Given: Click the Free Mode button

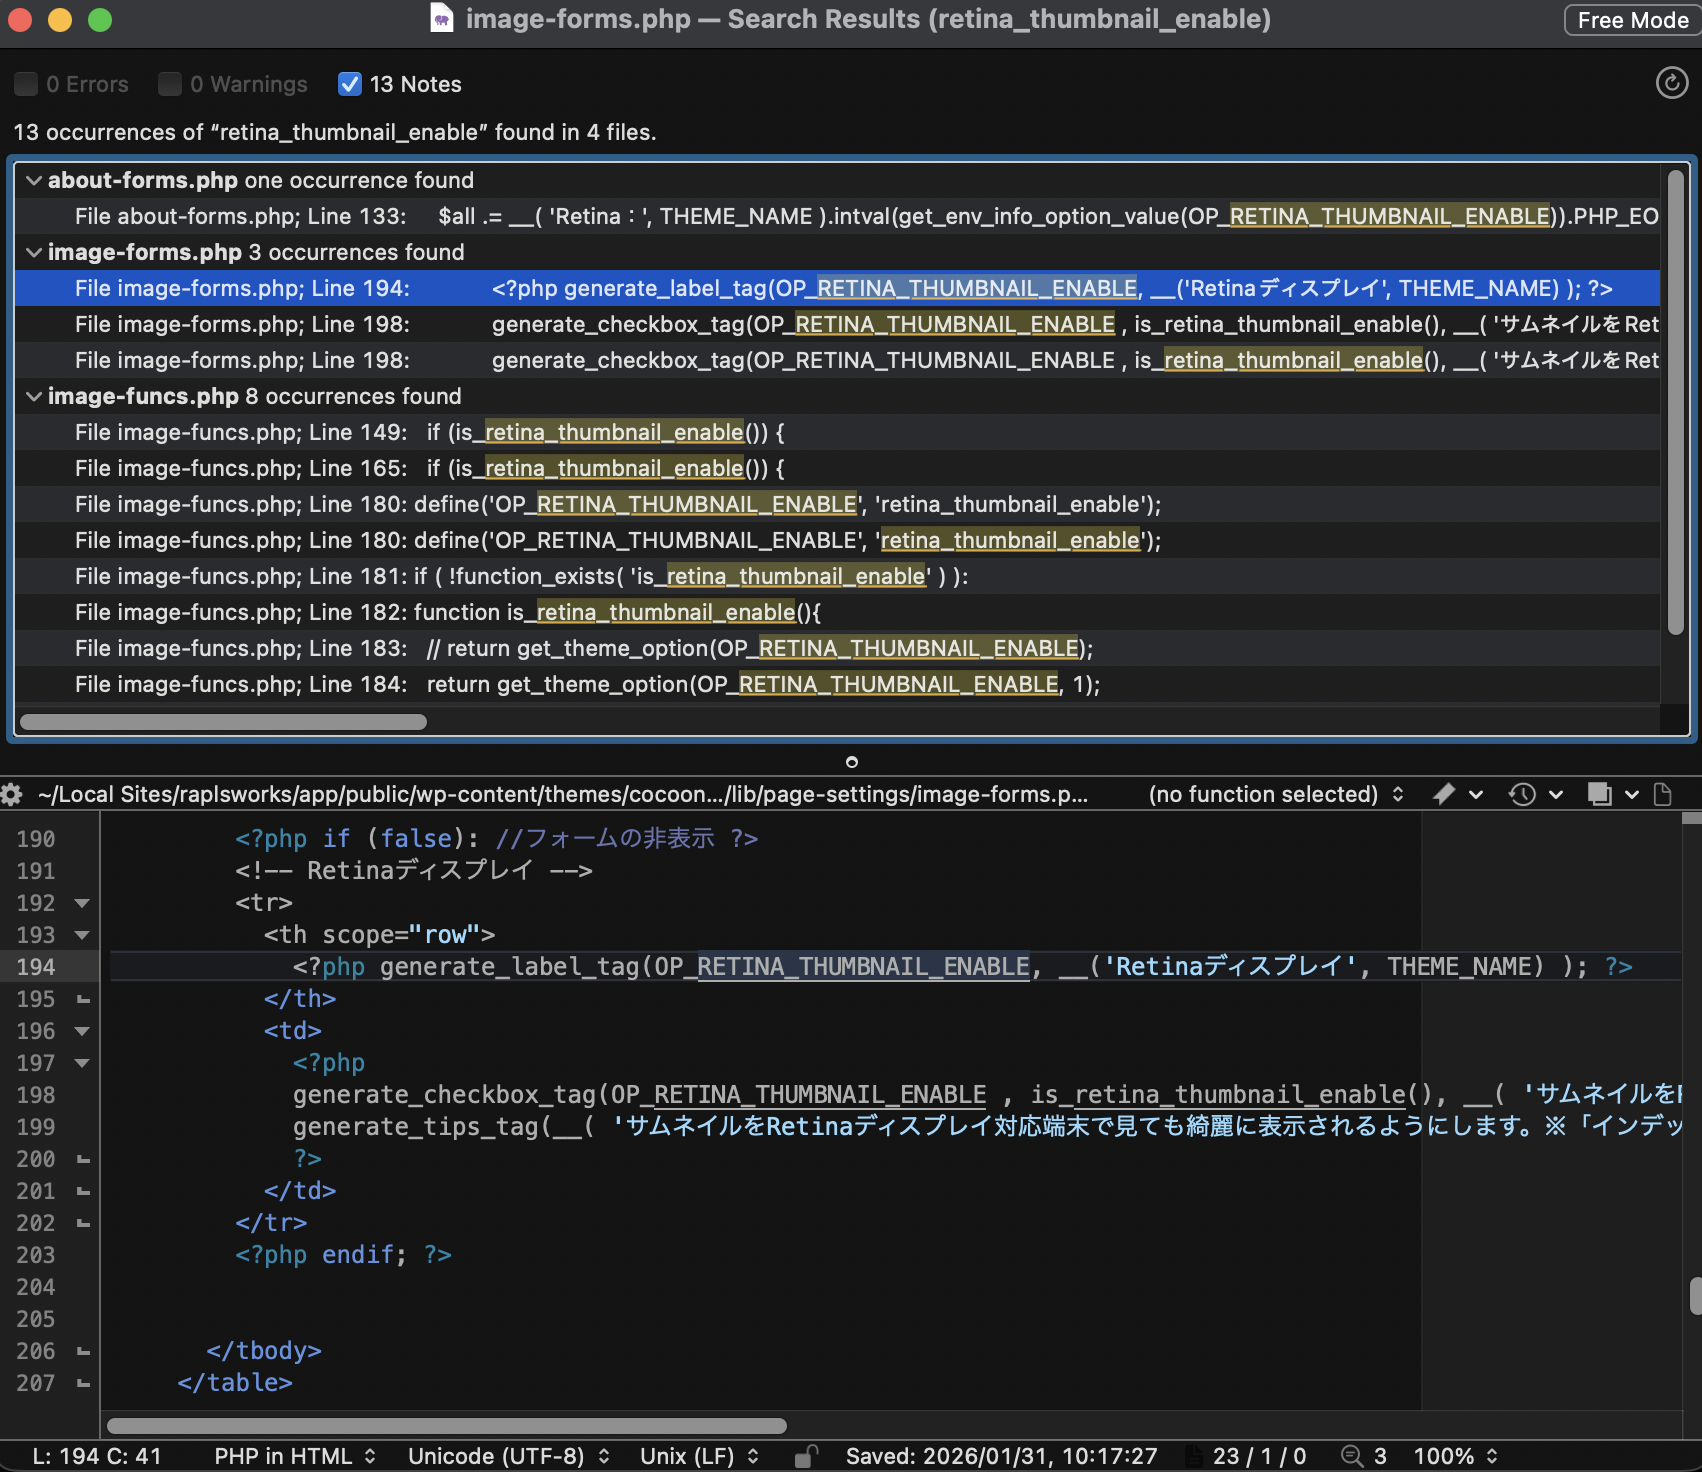Looking at the screenshot, I should point(1632,20).
